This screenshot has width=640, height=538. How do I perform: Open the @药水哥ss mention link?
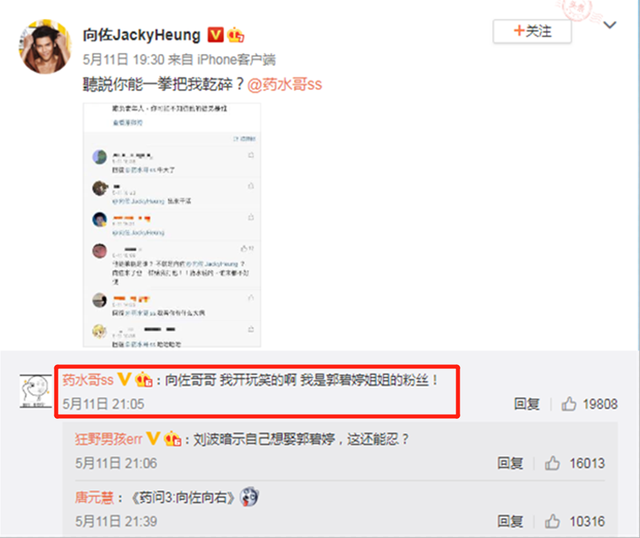pyautogui.click(x=284, y=84)
